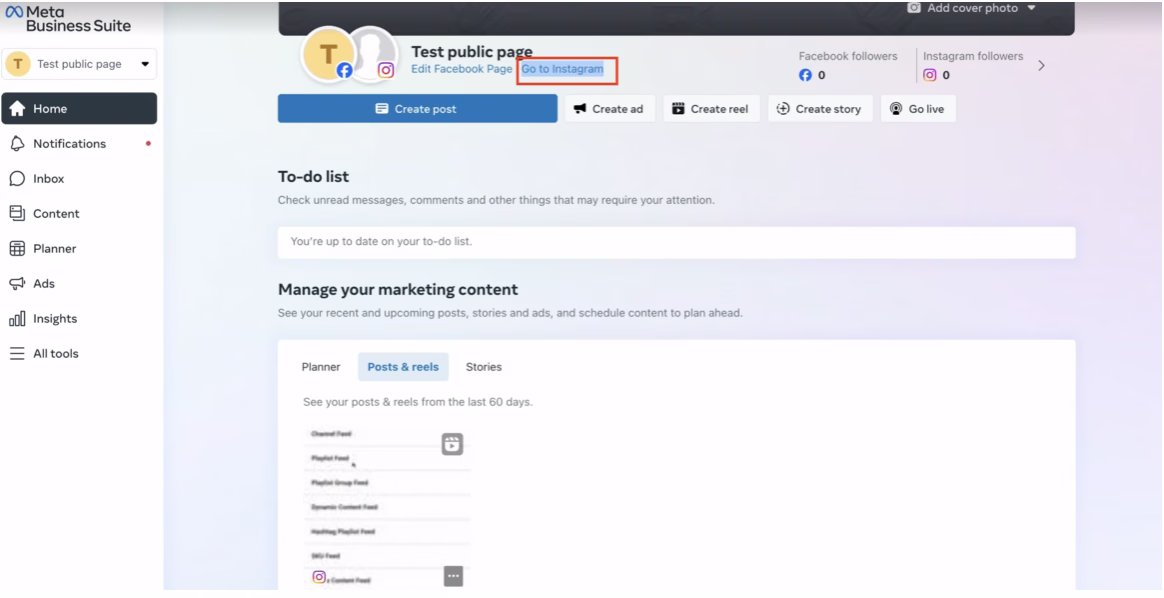
Task: Click Edit Facebook Page link
Action: pos(462,69)
